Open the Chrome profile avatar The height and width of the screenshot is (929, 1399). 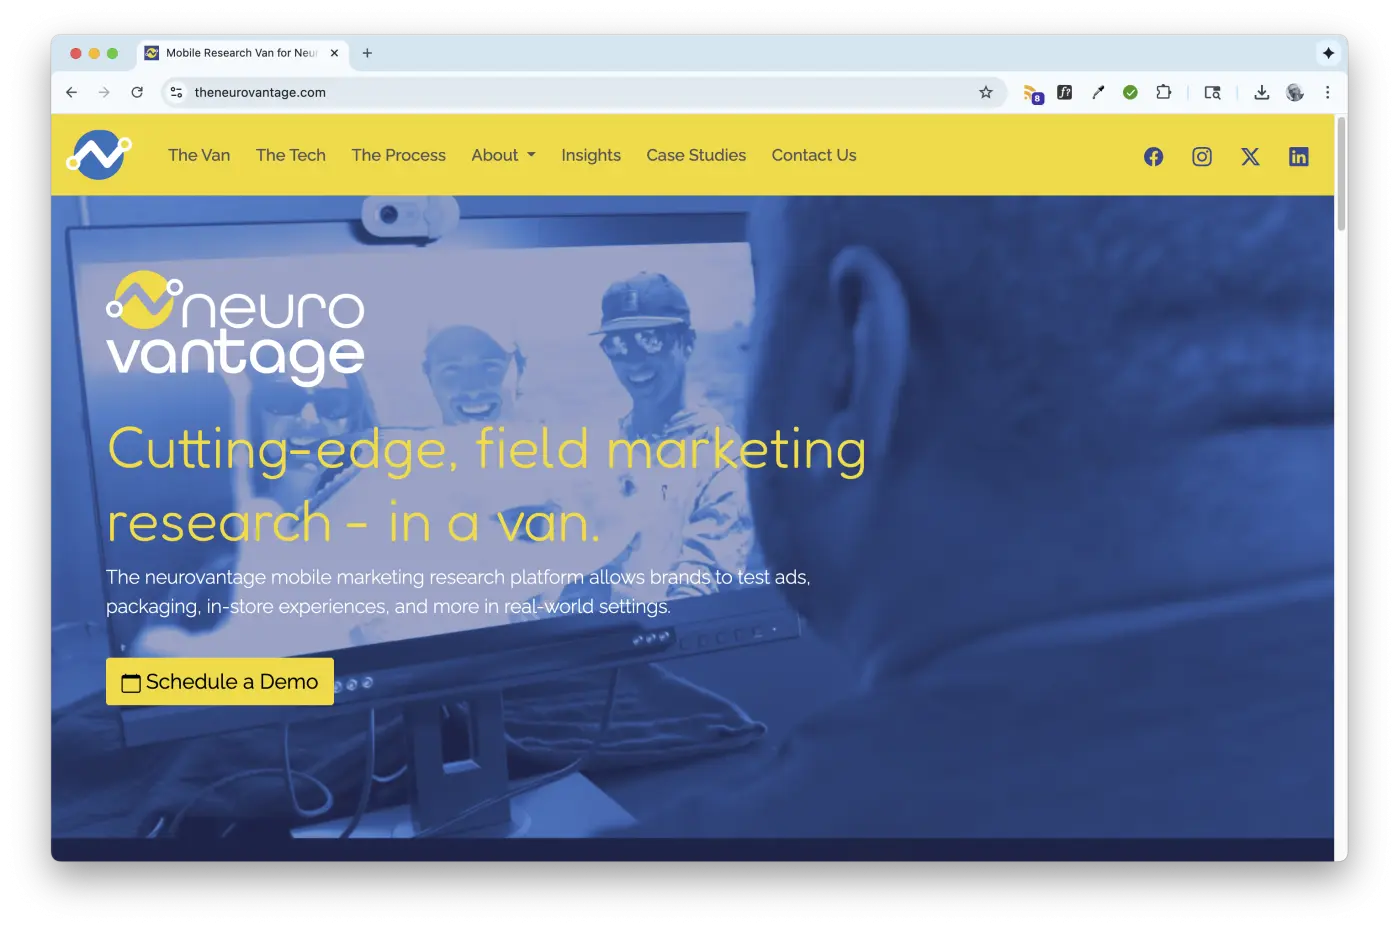(x=1295, y=92)
